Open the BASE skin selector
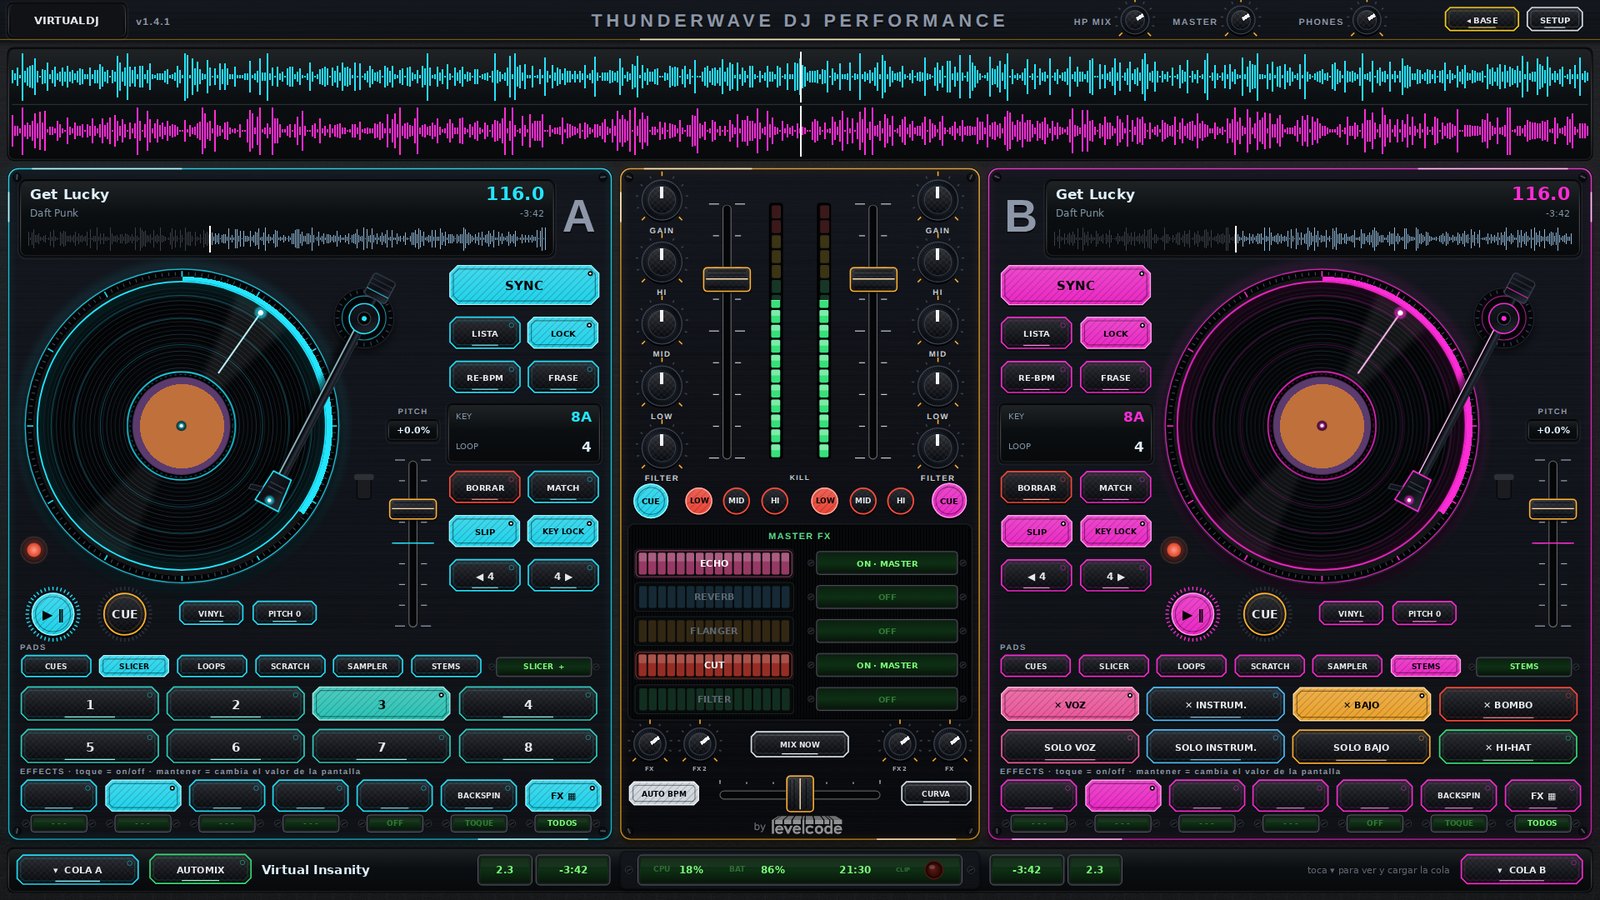This screenshot has height=900, width=1600. pos(1482,20)
